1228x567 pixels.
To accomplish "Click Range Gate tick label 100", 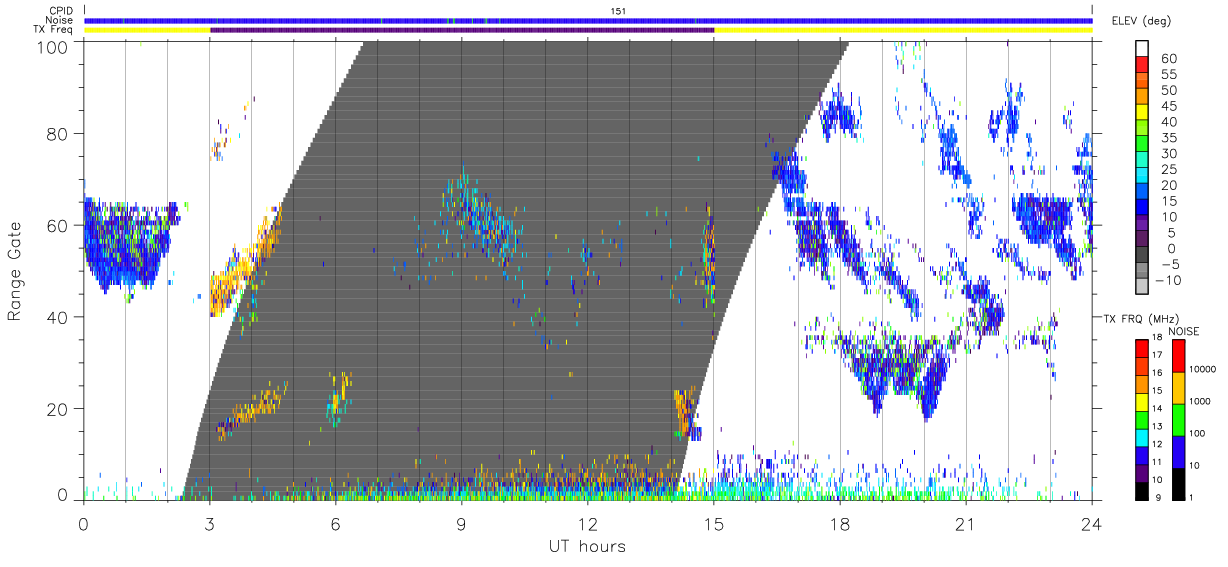I will (x=54, y=46).
